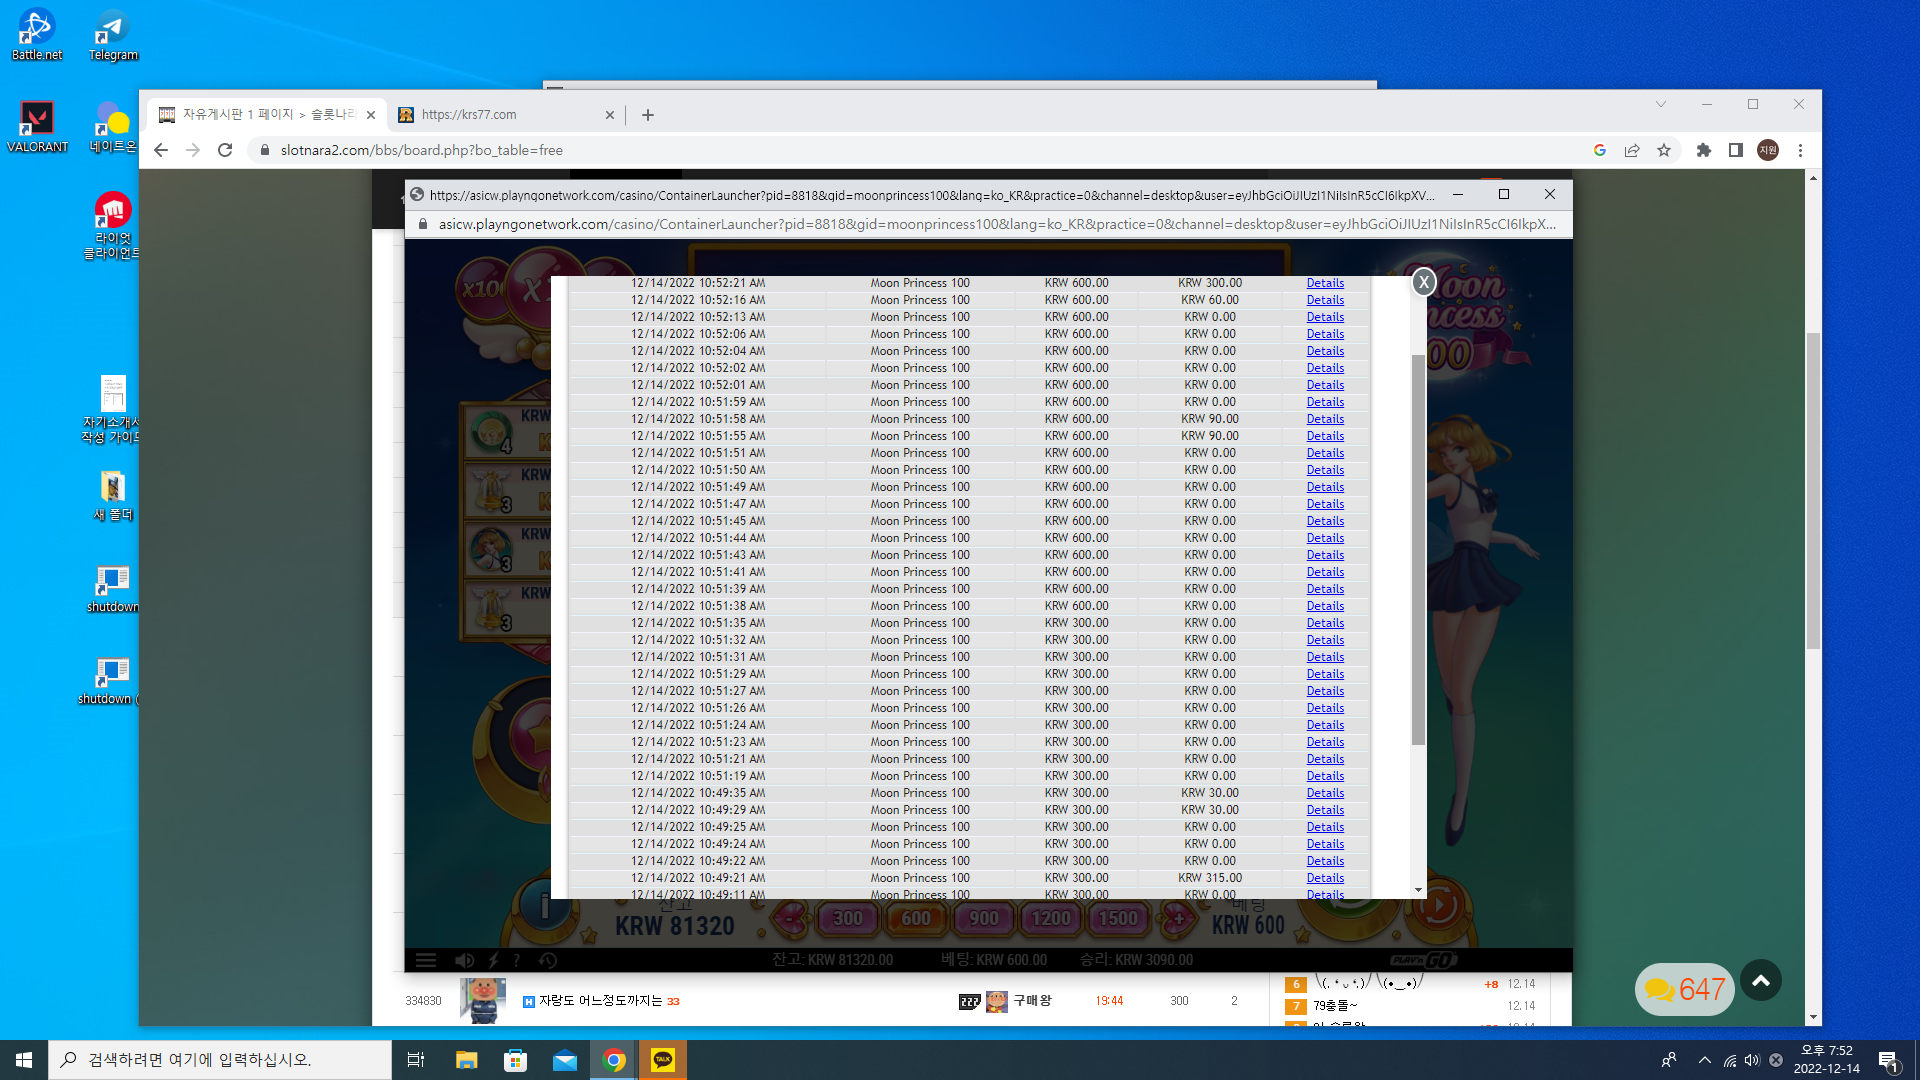Go back in Chrome

(161, 150)
